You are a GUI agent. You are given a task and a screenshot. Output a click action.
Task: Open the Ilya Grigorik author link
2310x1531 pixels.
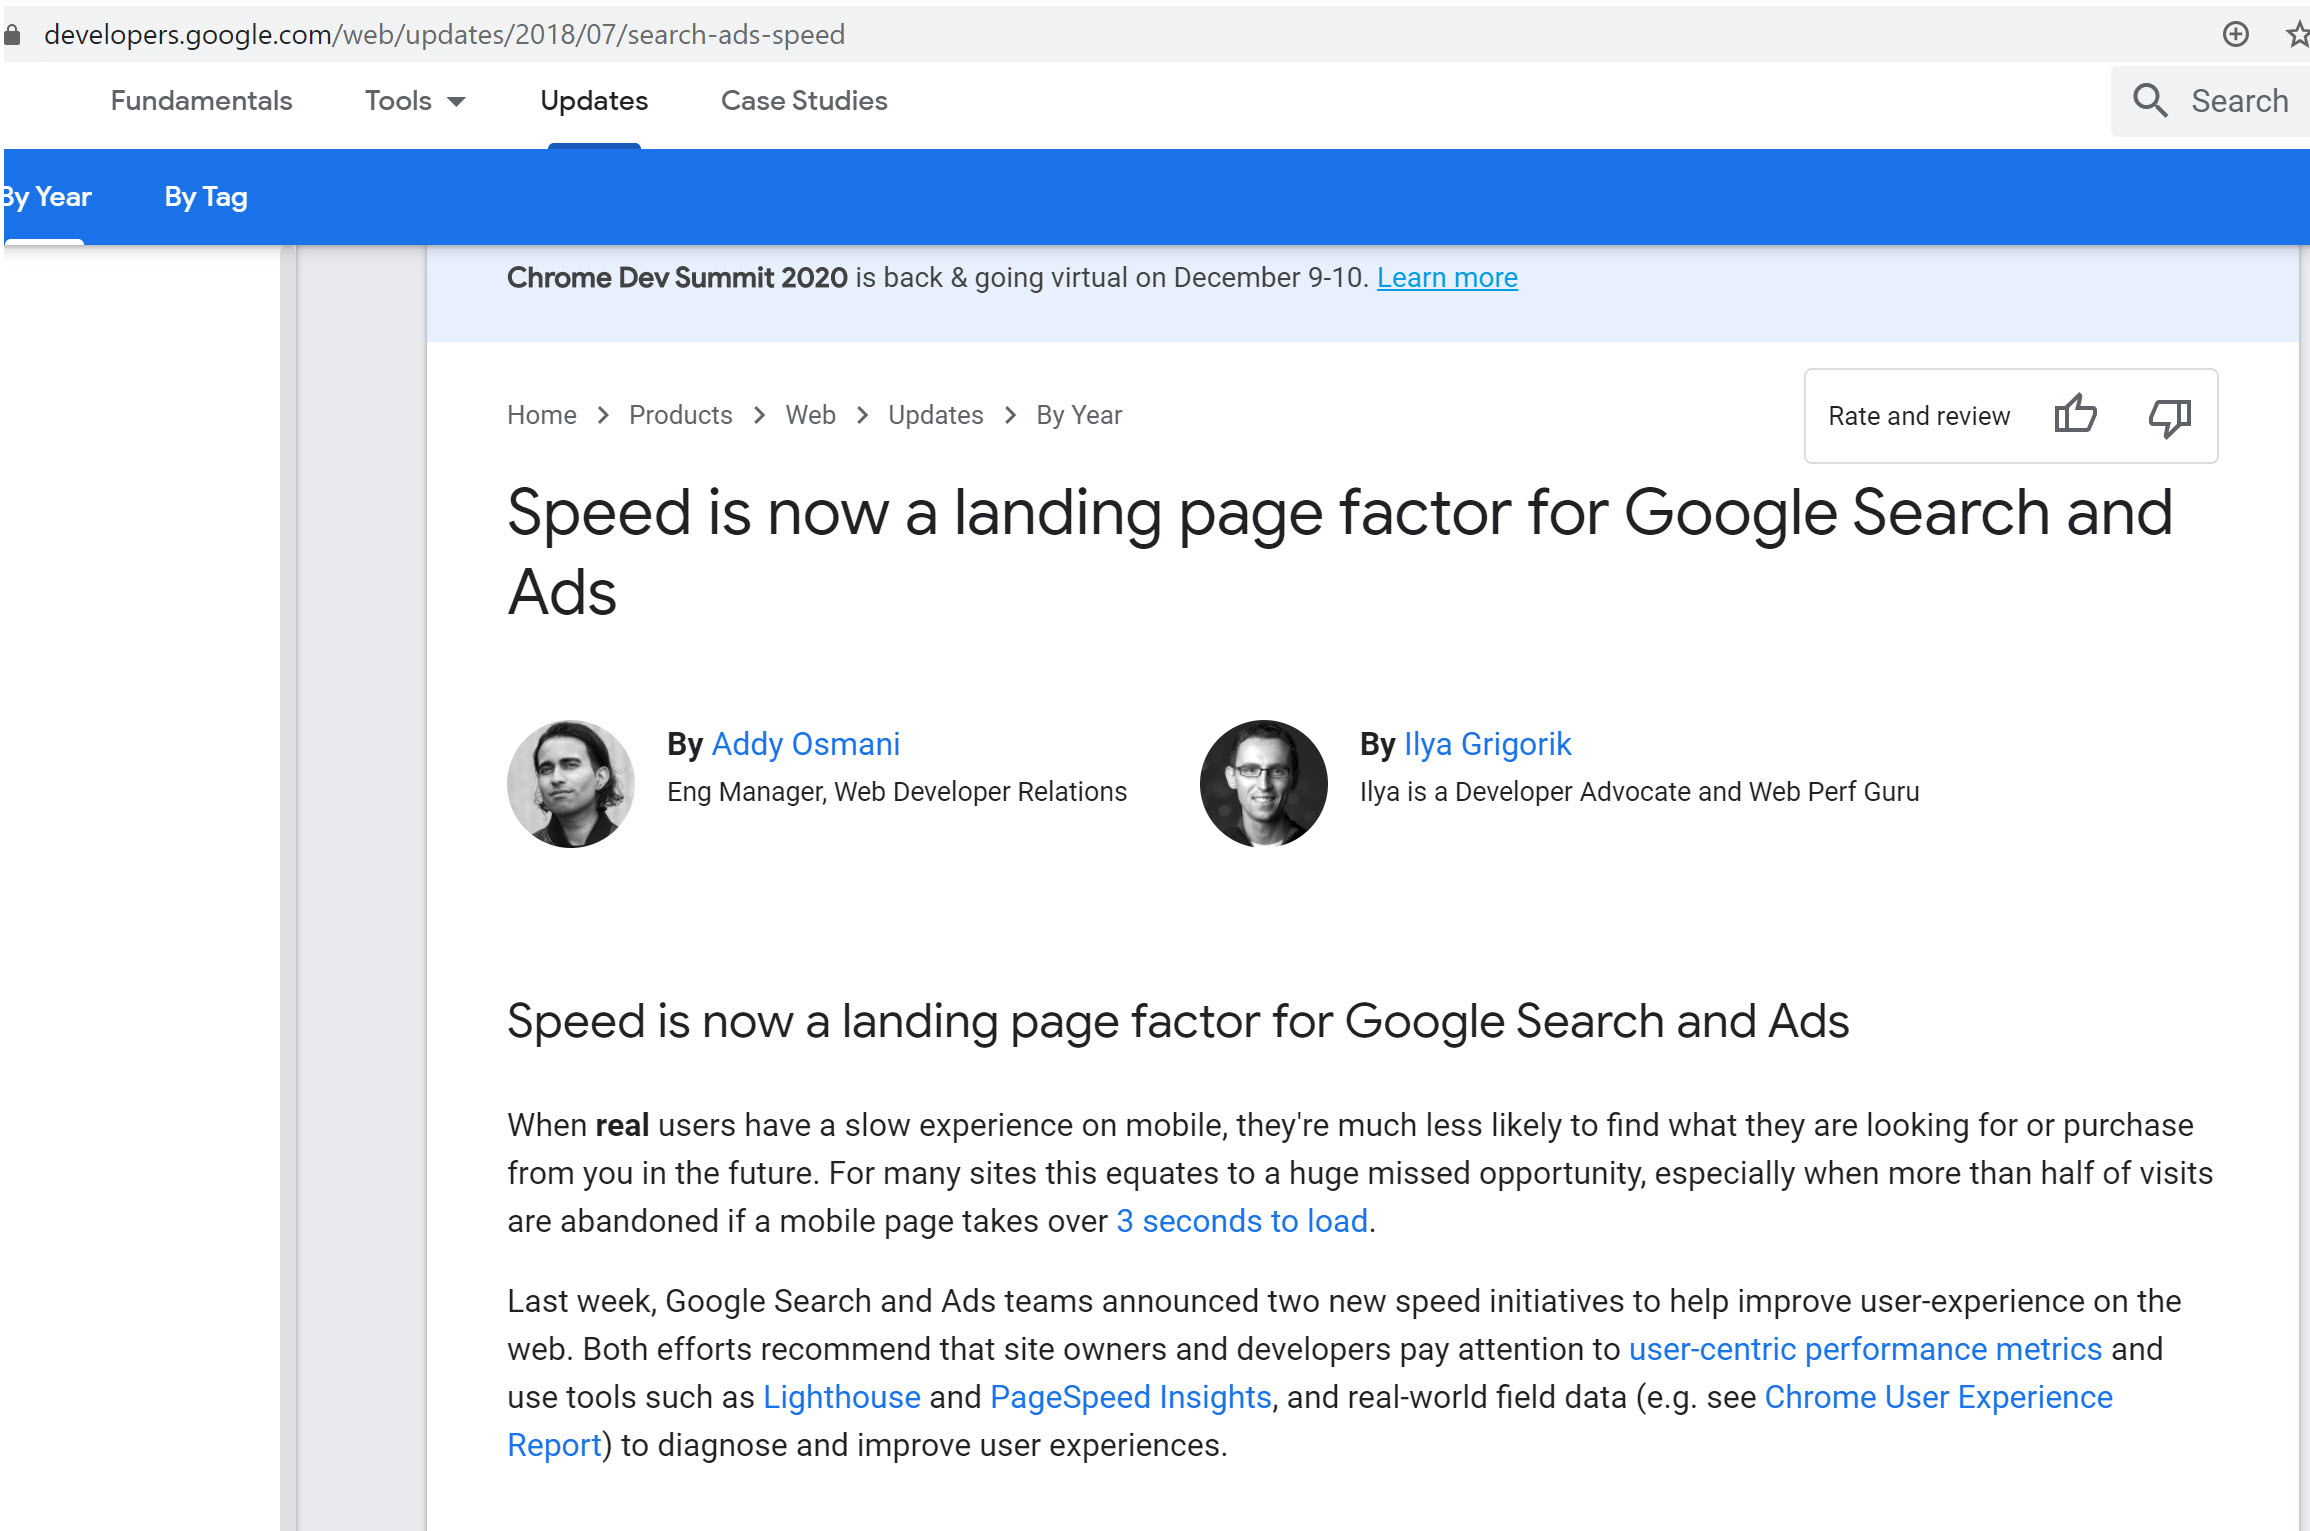(x=1488, y=745)
